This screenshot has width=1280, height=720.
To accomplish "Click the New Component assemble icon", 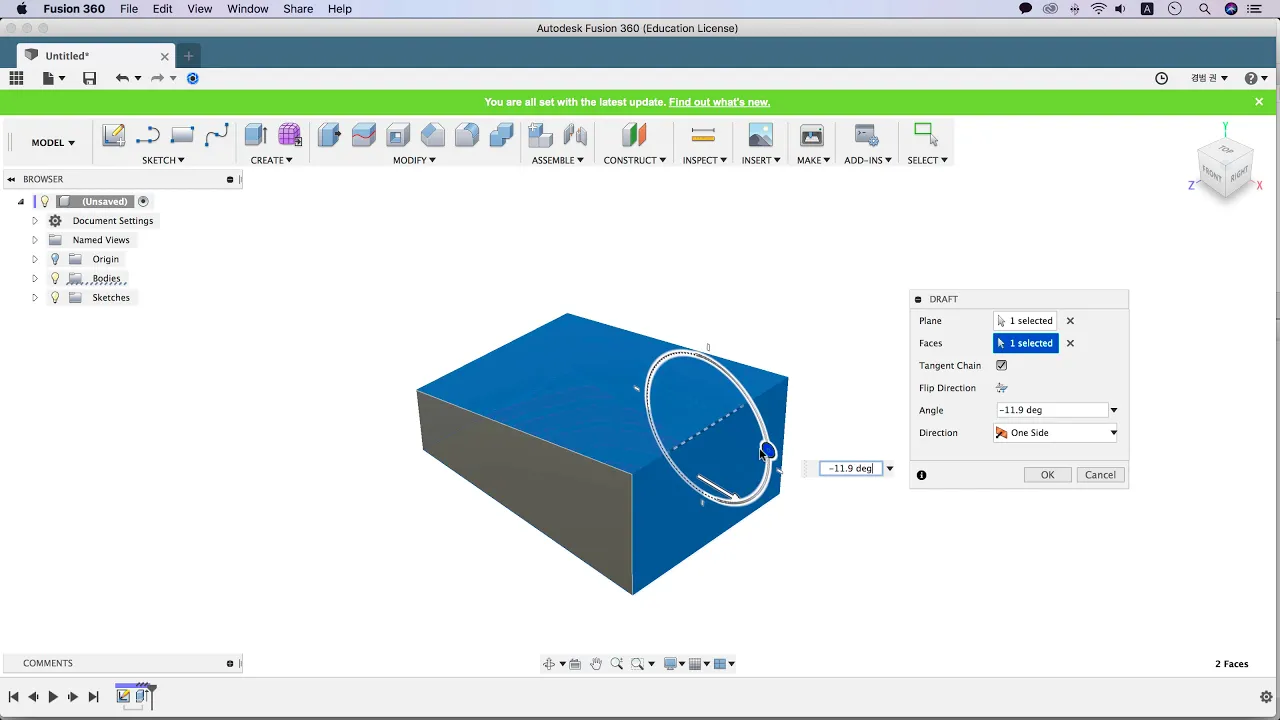I will click(x=541, y=135).
